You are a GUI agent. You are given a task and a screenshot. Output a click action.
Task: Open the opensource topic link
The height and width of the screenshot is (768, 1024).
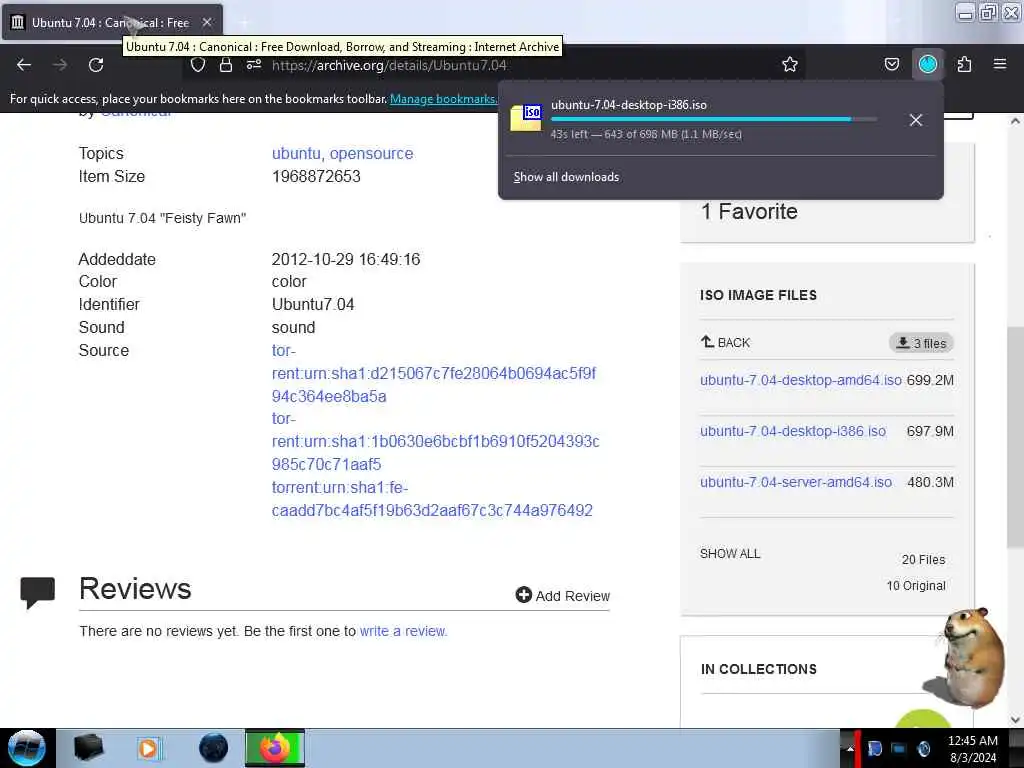click(x=371, y=153)
